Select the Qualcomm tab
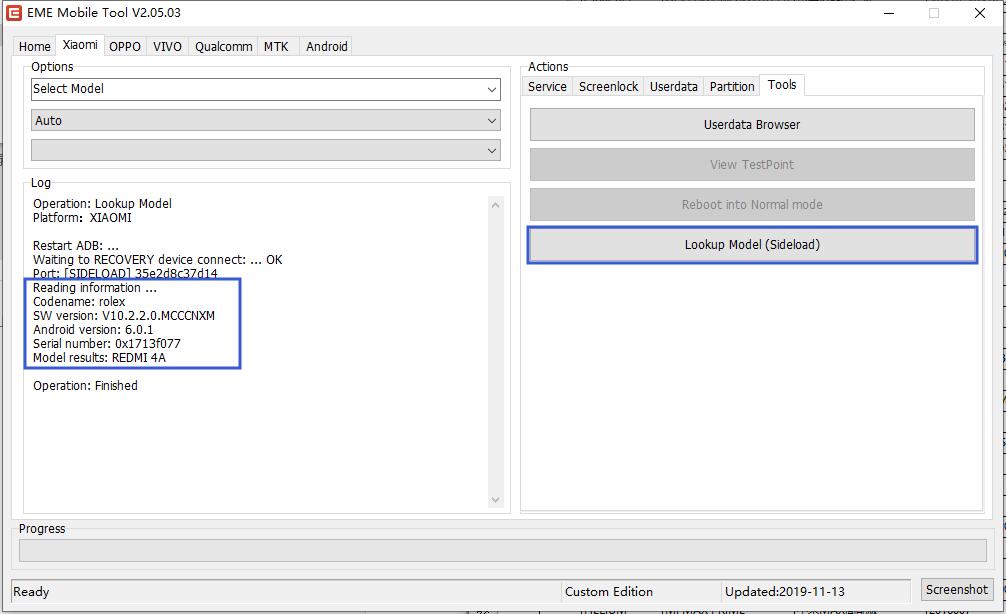Image resolution: width=1006 pixels, height=614 pixels. tap(223, 46)
